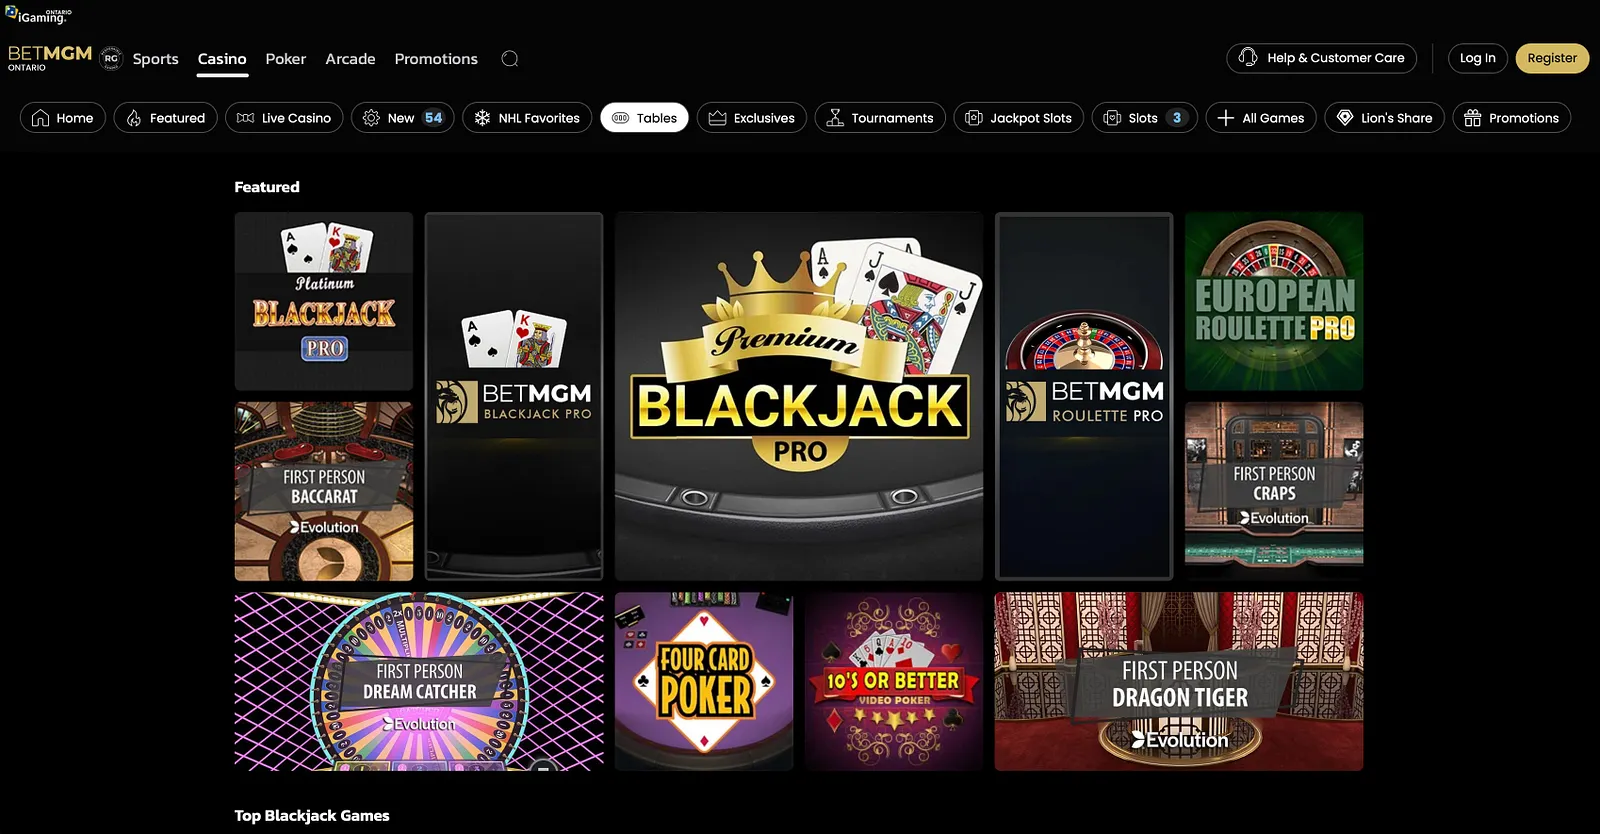Click the gold Register button
This screenshot has width=1600, height=834.
tap(1552, 58)
